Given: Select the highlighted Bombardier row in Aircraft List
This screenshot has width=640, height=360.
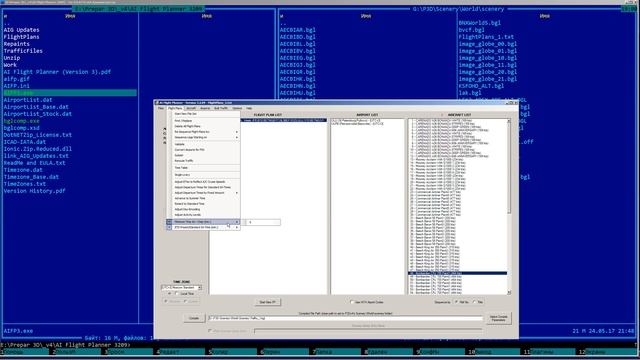Looking at the screenshot, I should (458, 273).
